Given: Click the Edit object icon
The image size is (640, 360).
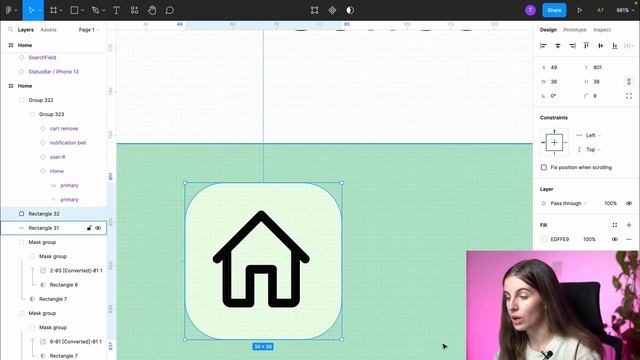Looking at the screenshot, I should pyautogui.click(x=314, y=10).
